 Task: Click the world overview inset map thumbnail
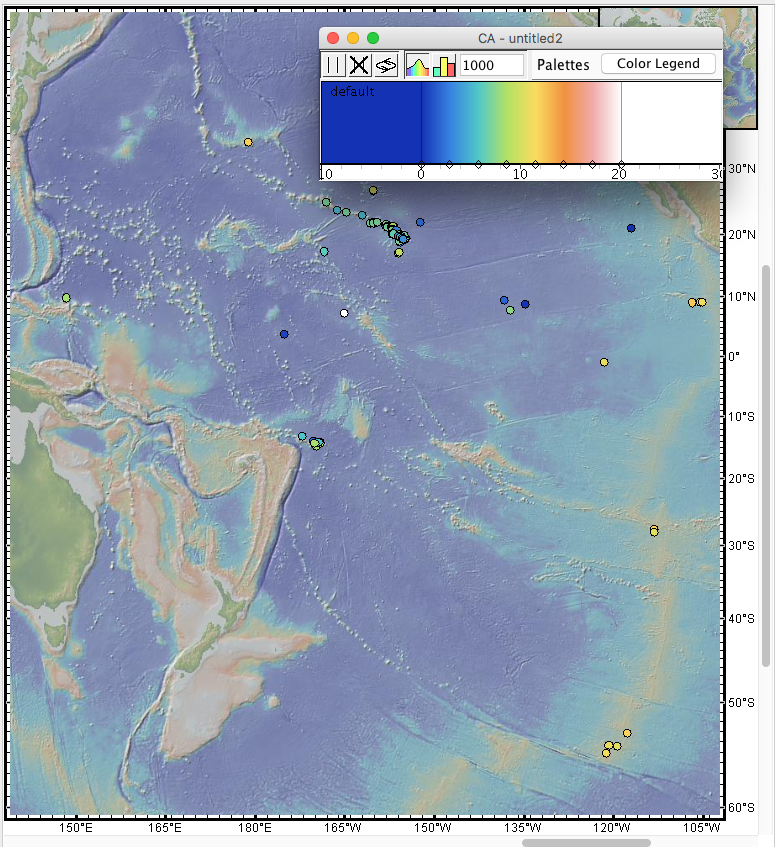(739, 68)
